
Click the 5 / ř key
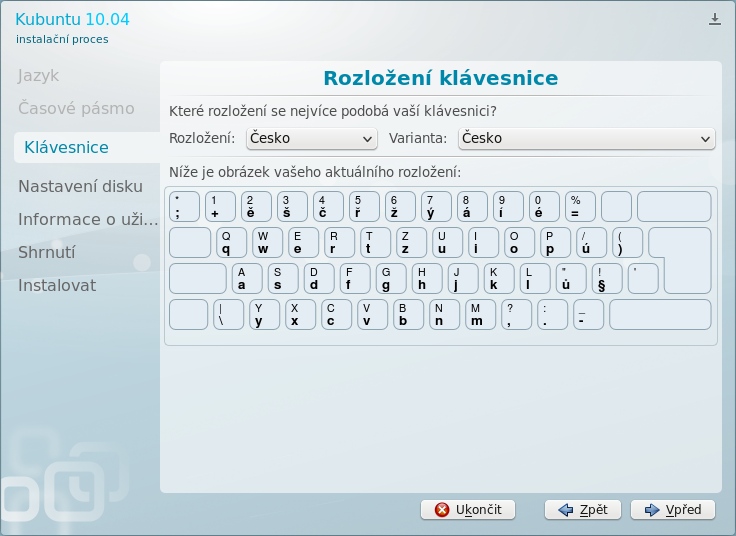click(364, 207)
